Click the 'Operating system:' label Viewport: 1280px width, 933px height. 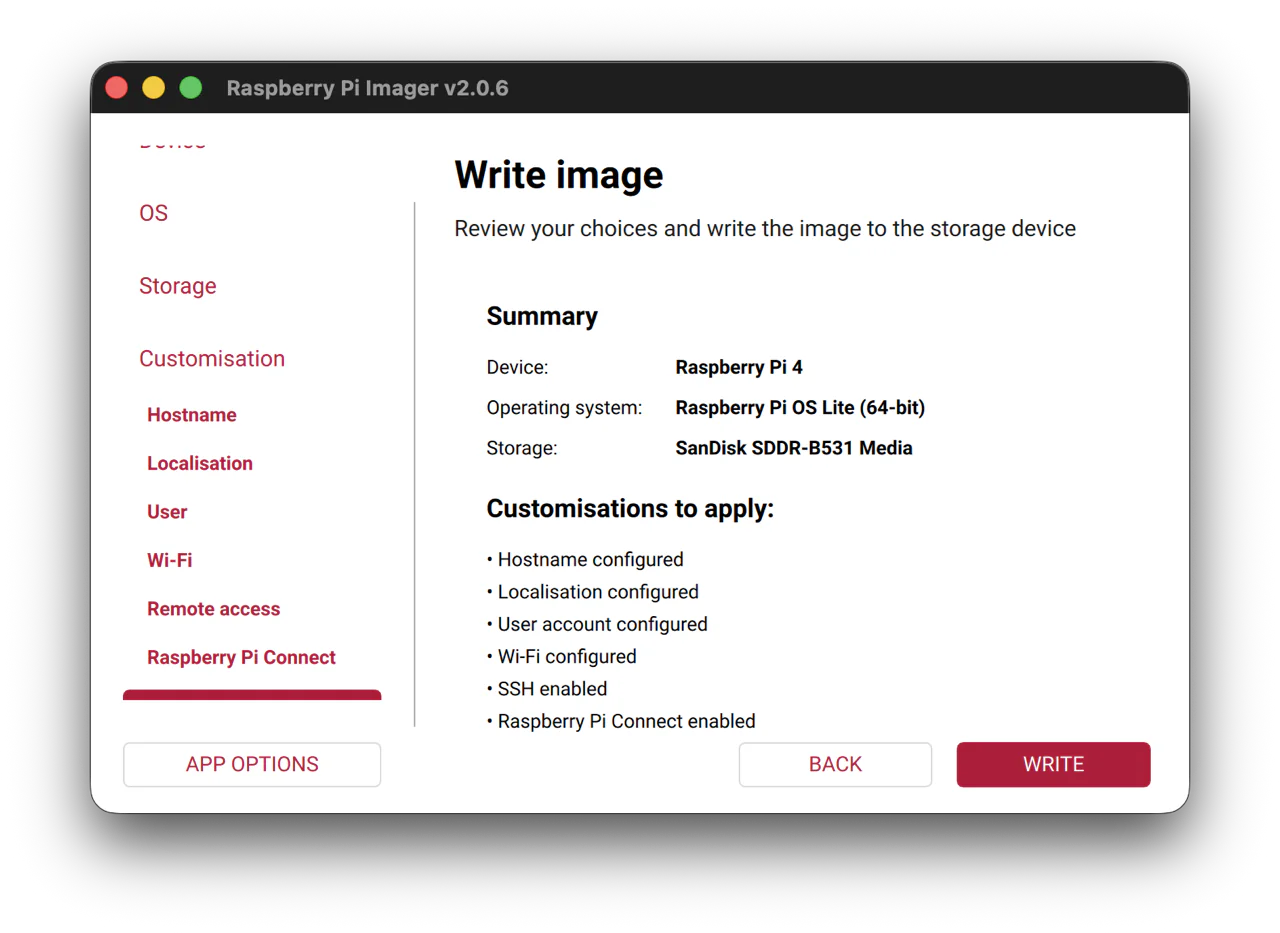[x=564, y=408]
